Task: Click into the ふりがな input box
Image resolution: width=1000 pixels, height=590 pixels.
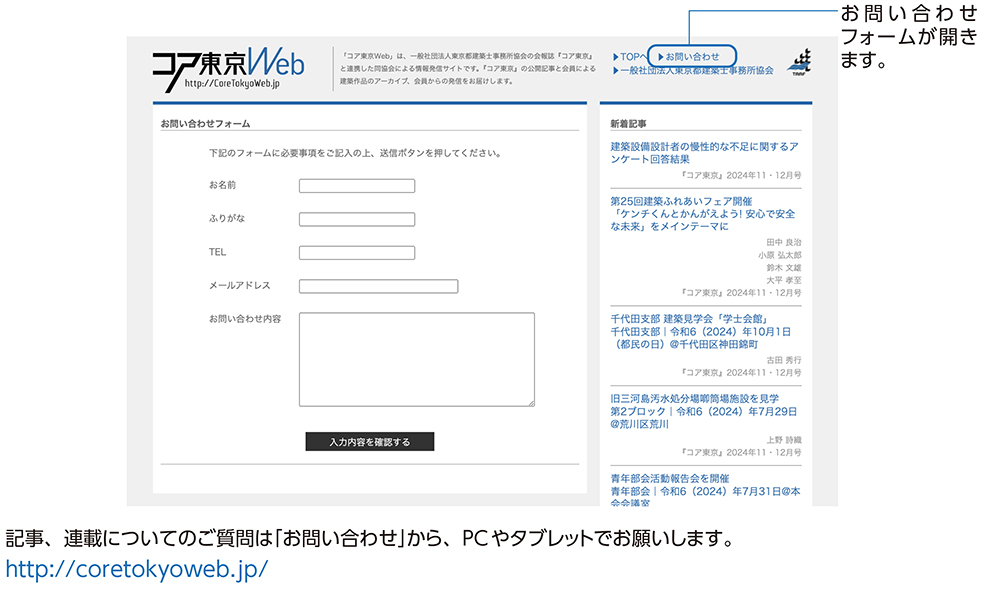Action: point(356,219)
